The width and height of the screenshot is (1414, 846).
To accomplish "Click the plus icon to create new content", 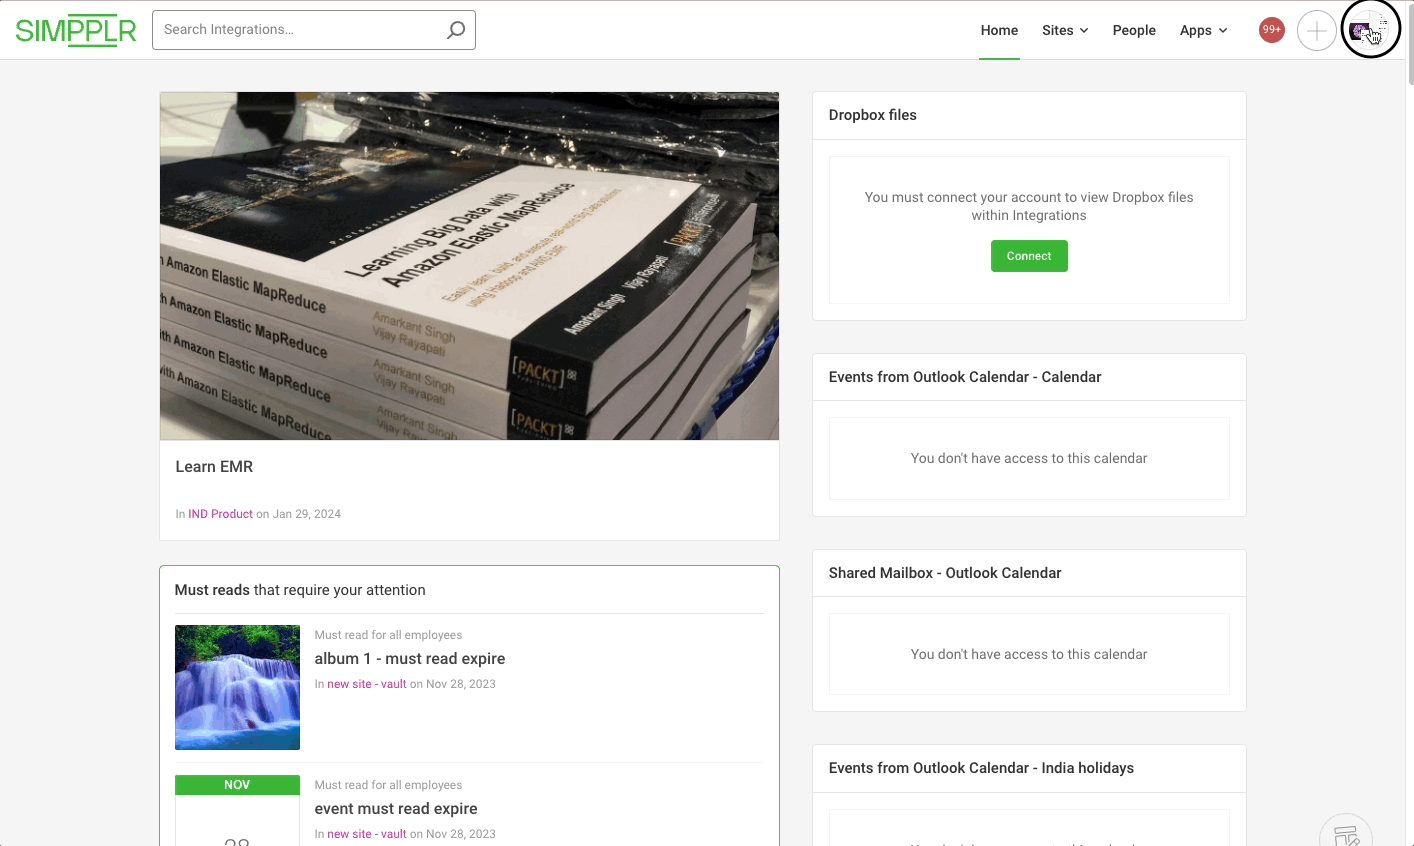I will 1317,30.
